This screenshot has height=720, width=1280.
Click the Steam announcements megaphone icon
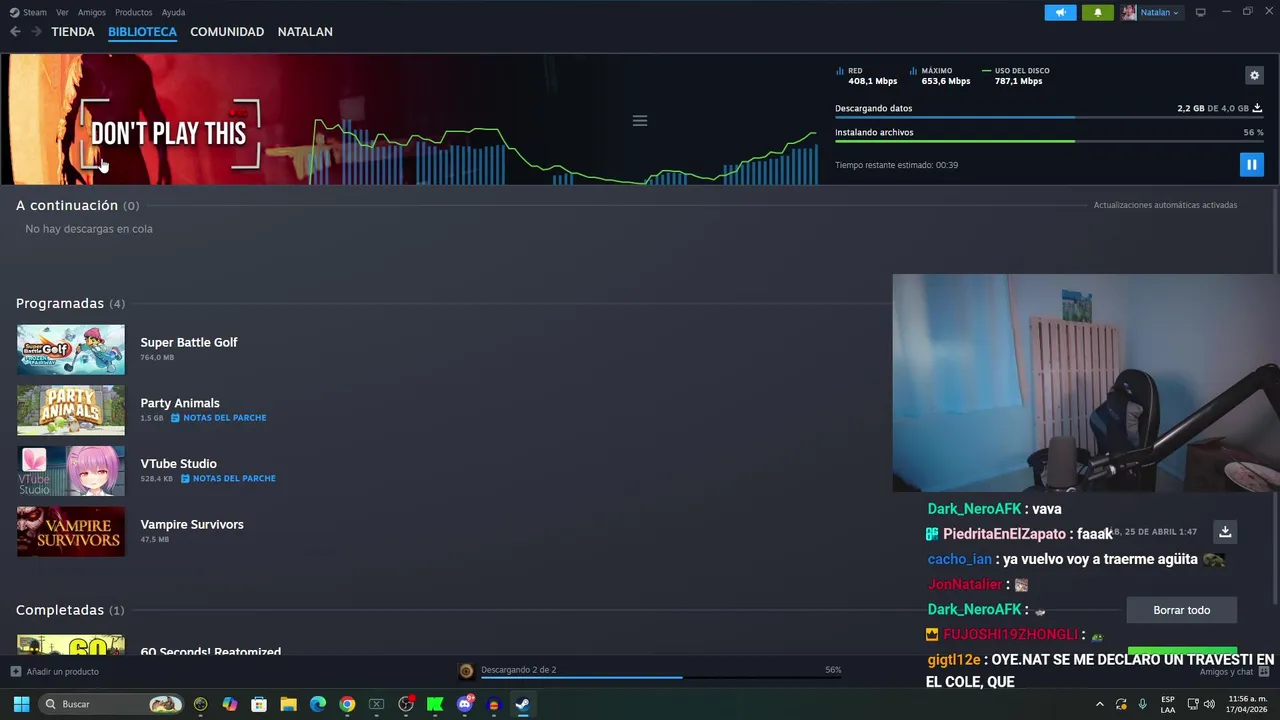point(1061,12)
